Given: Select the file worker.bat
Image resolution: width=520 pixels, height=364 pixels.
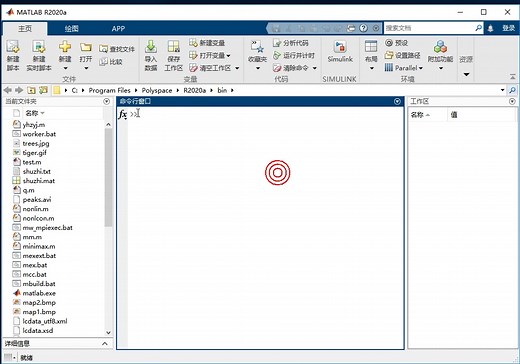Looking at the screenshot, I should point(39,134).
